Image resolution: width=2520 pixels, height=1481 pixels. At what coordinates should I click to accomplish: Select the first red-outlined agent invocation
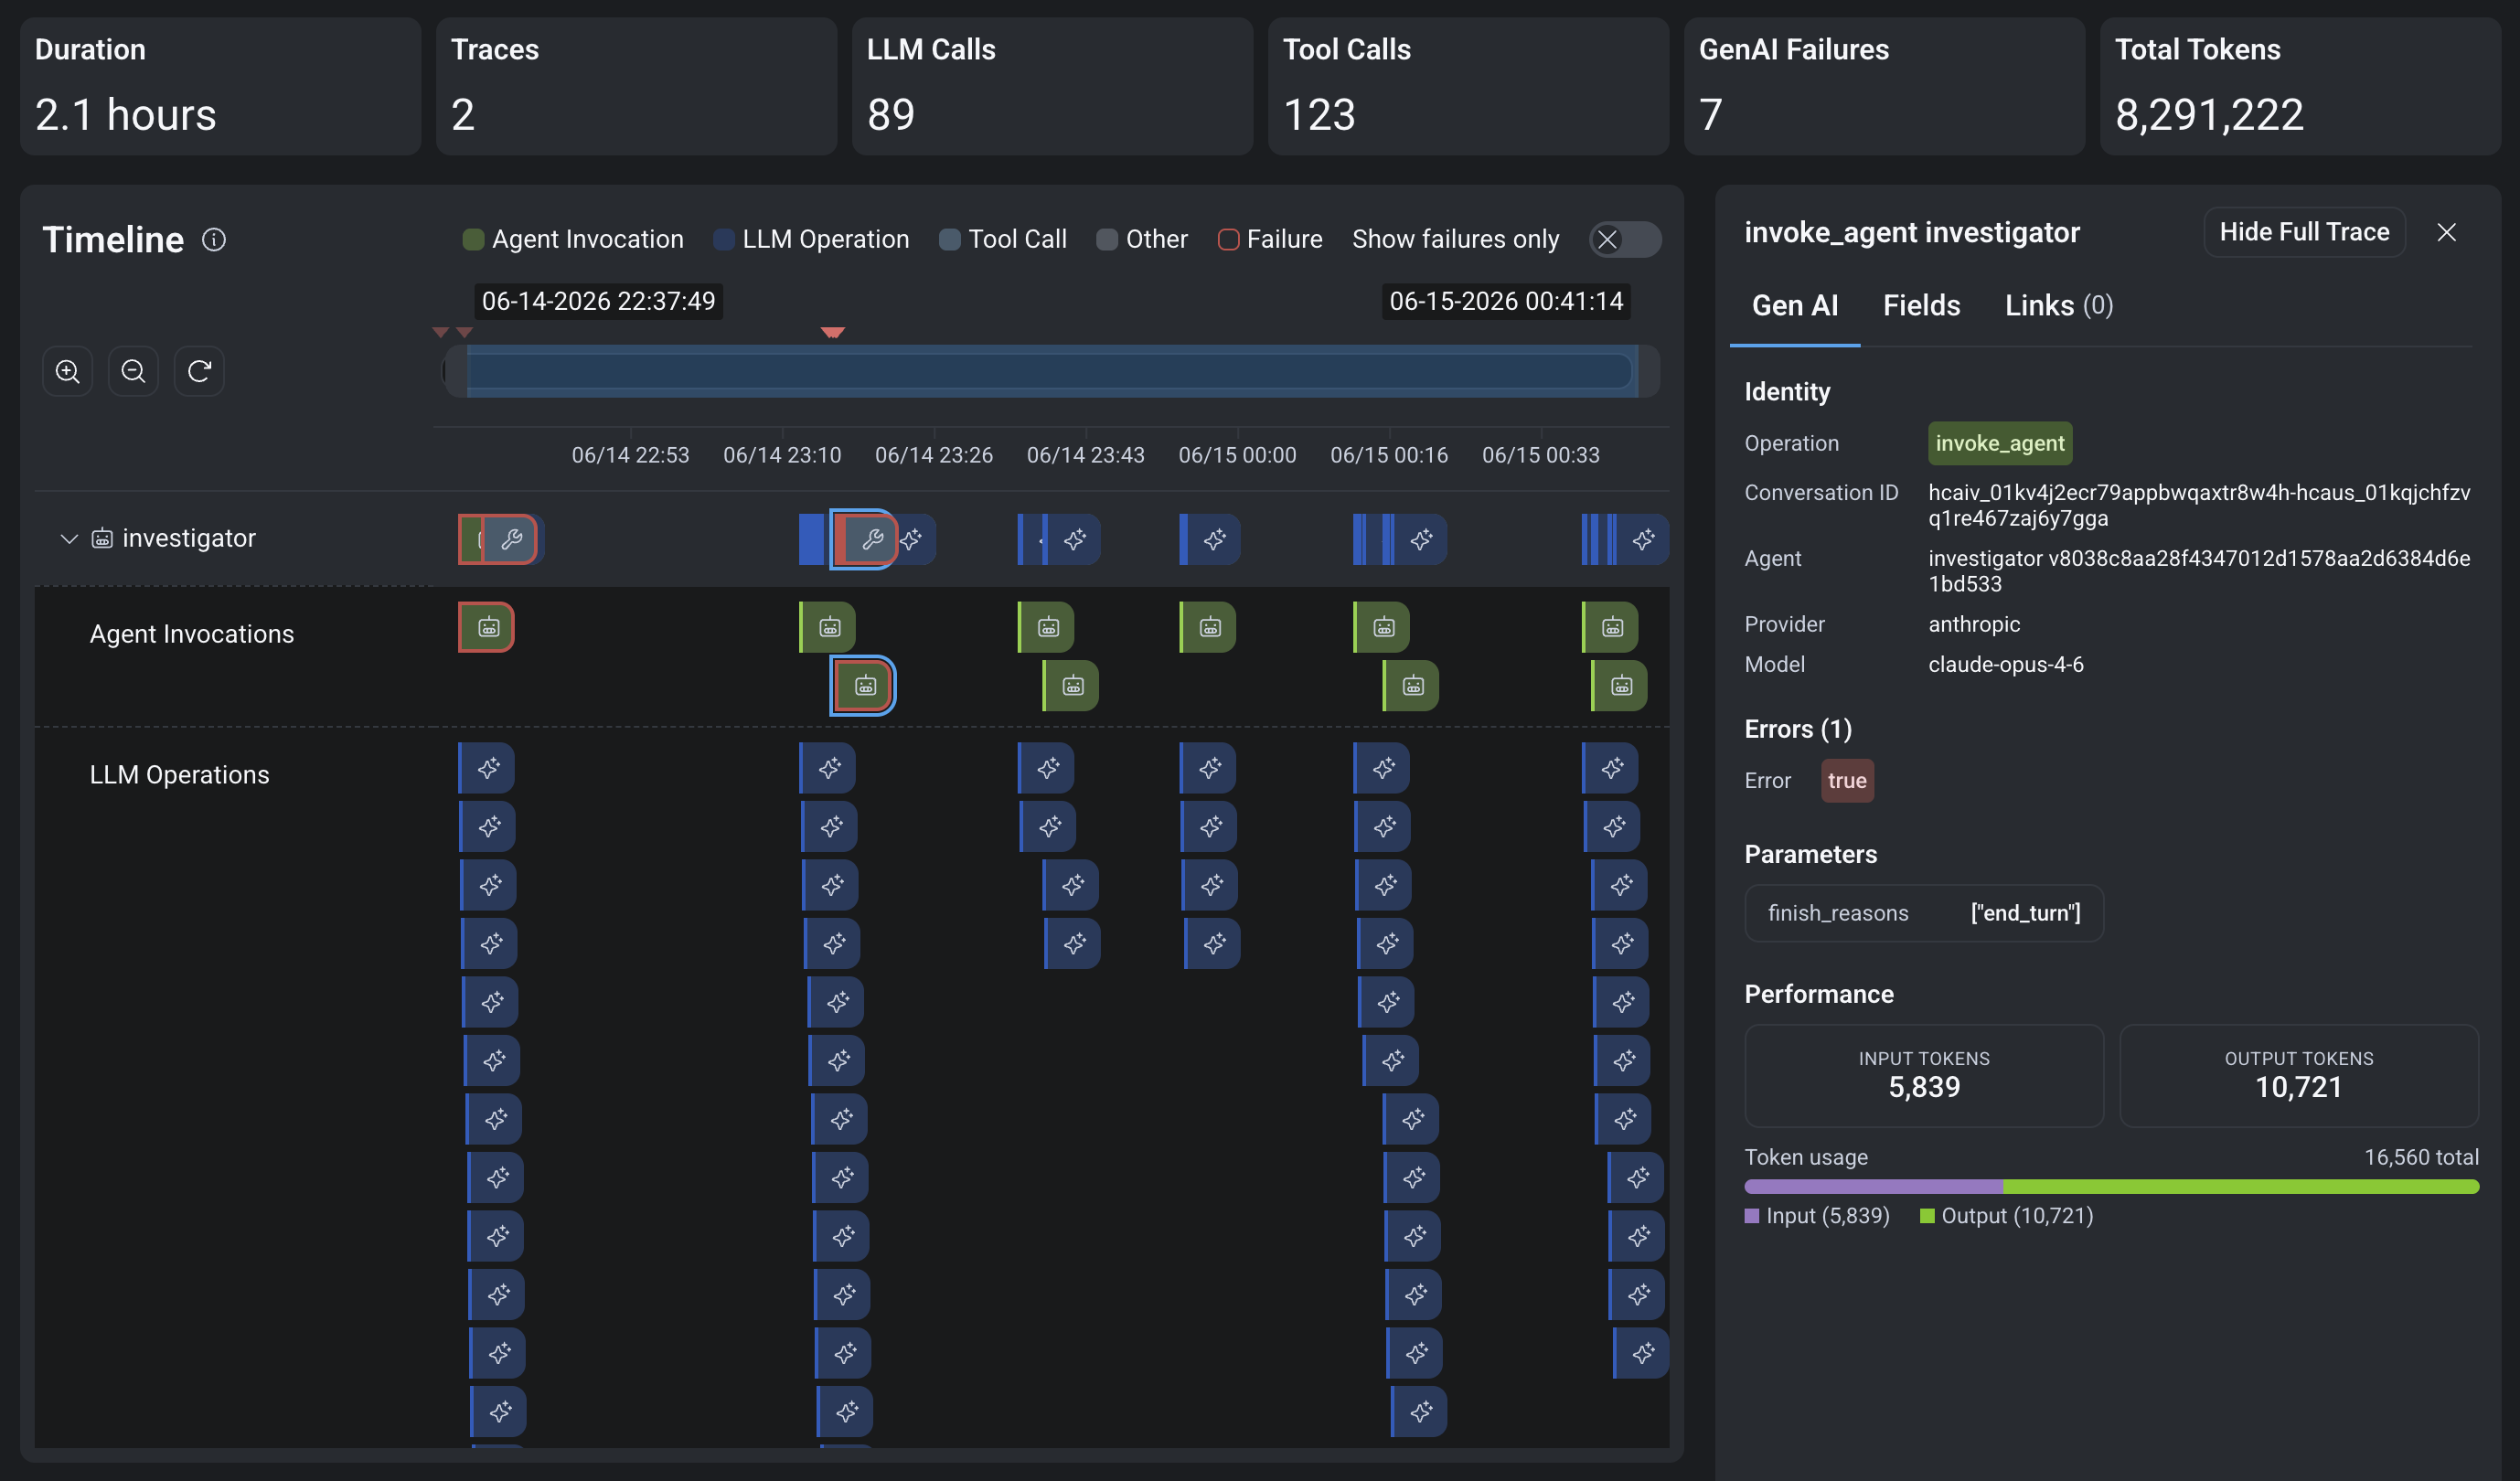(487, 627)
